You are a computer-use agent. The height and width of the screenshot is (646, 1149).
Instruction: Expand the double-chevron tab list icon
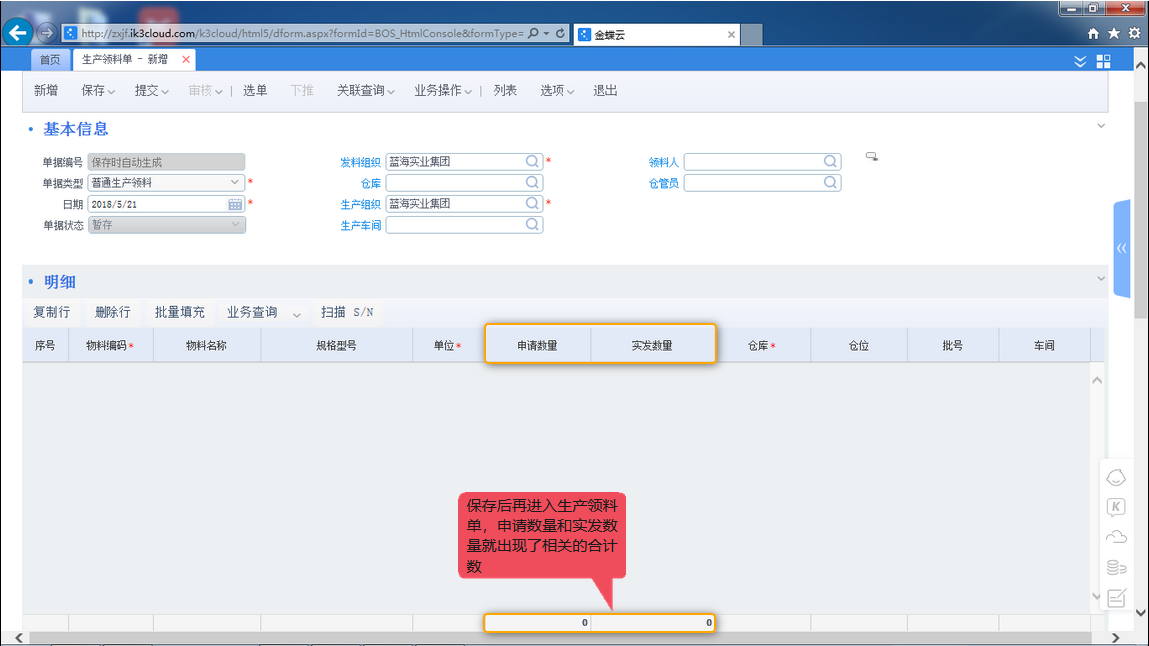1080,62
